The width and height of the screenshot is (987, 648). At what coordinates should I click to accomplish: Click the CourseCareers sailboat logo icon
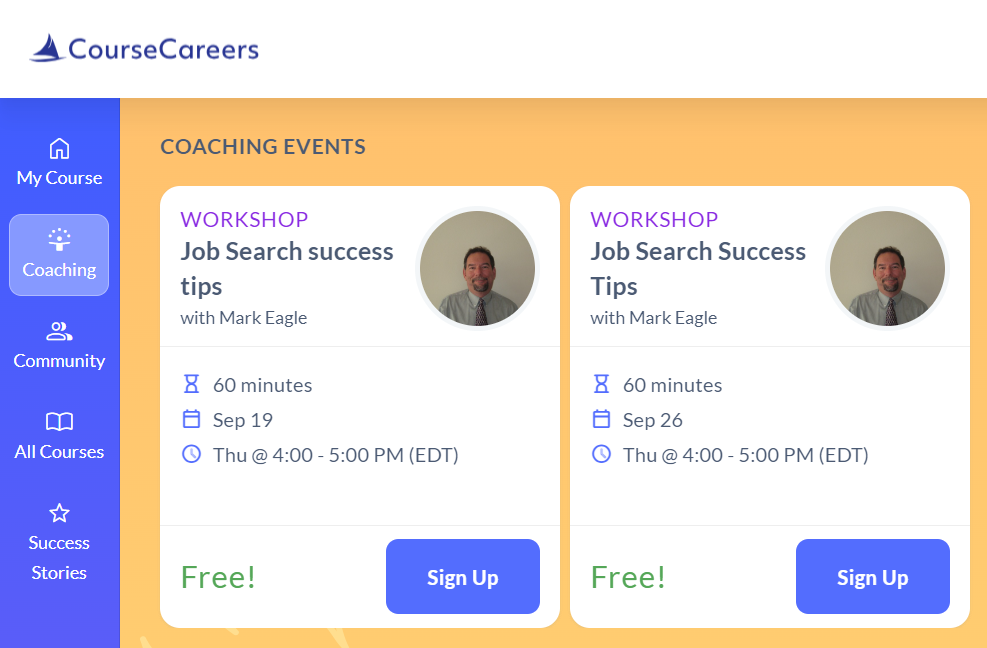coord(47,48)
